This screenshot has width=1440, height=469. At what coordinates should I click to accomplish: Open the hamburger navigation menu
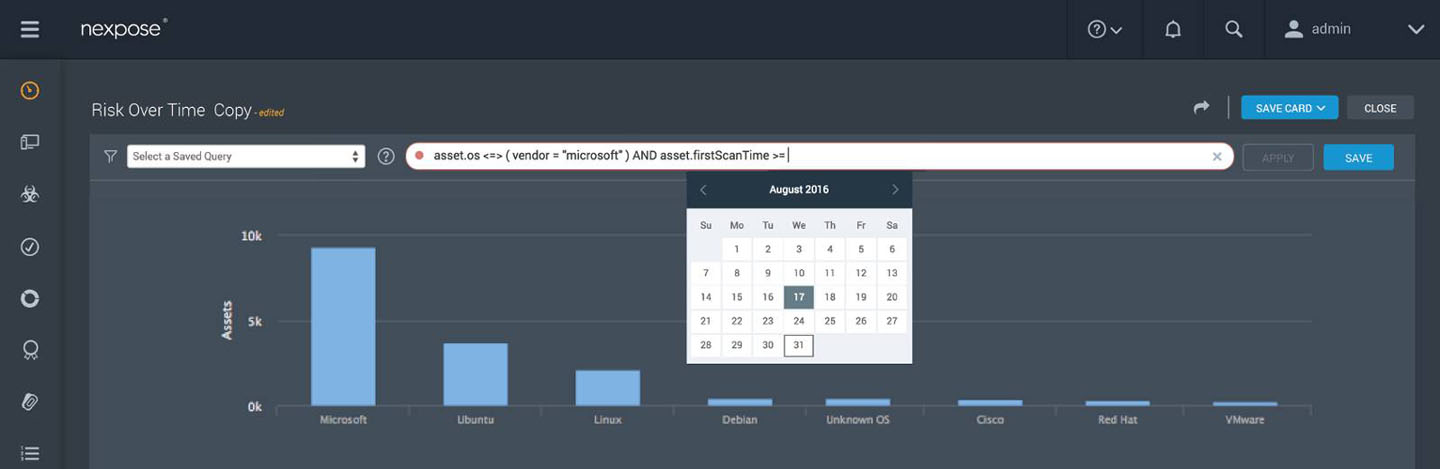click(30, 29)
